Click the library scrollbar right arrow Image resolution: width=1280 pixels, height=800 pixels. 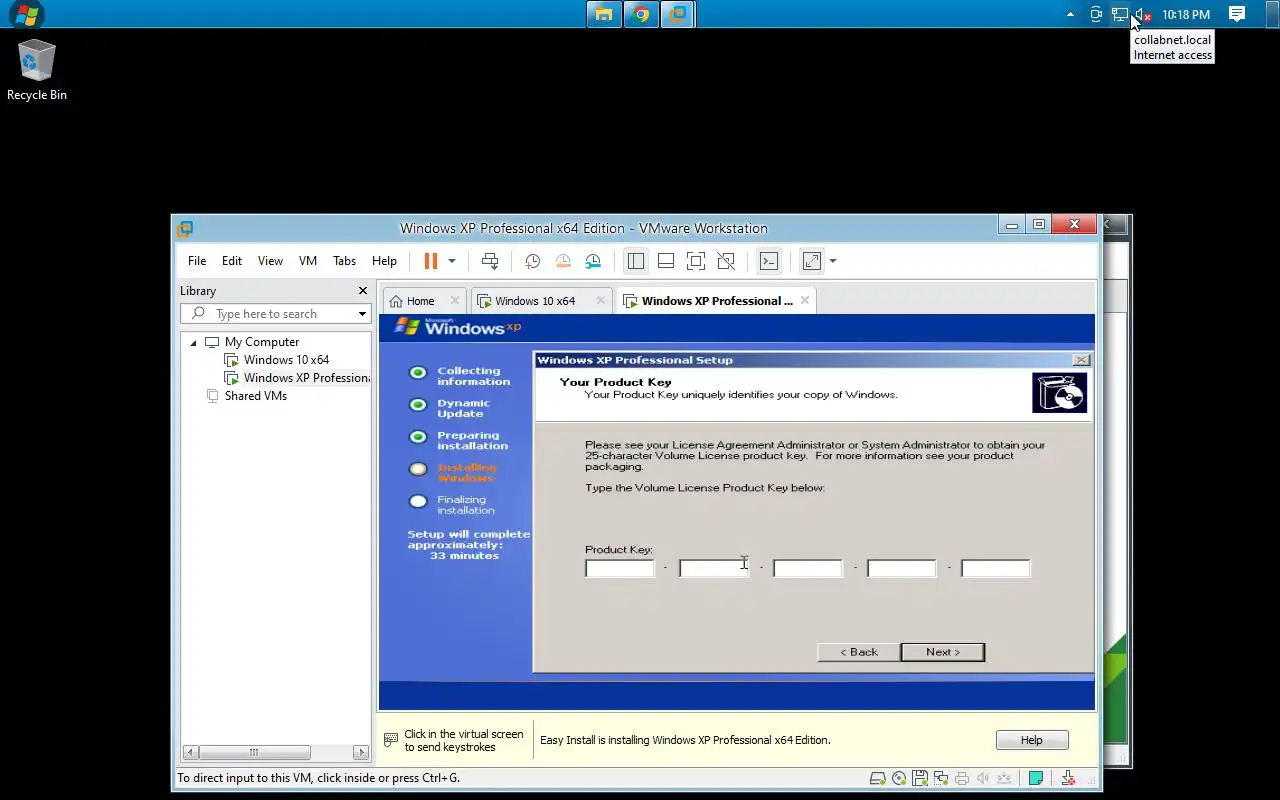pyautogui.click(x=362, y=752)
